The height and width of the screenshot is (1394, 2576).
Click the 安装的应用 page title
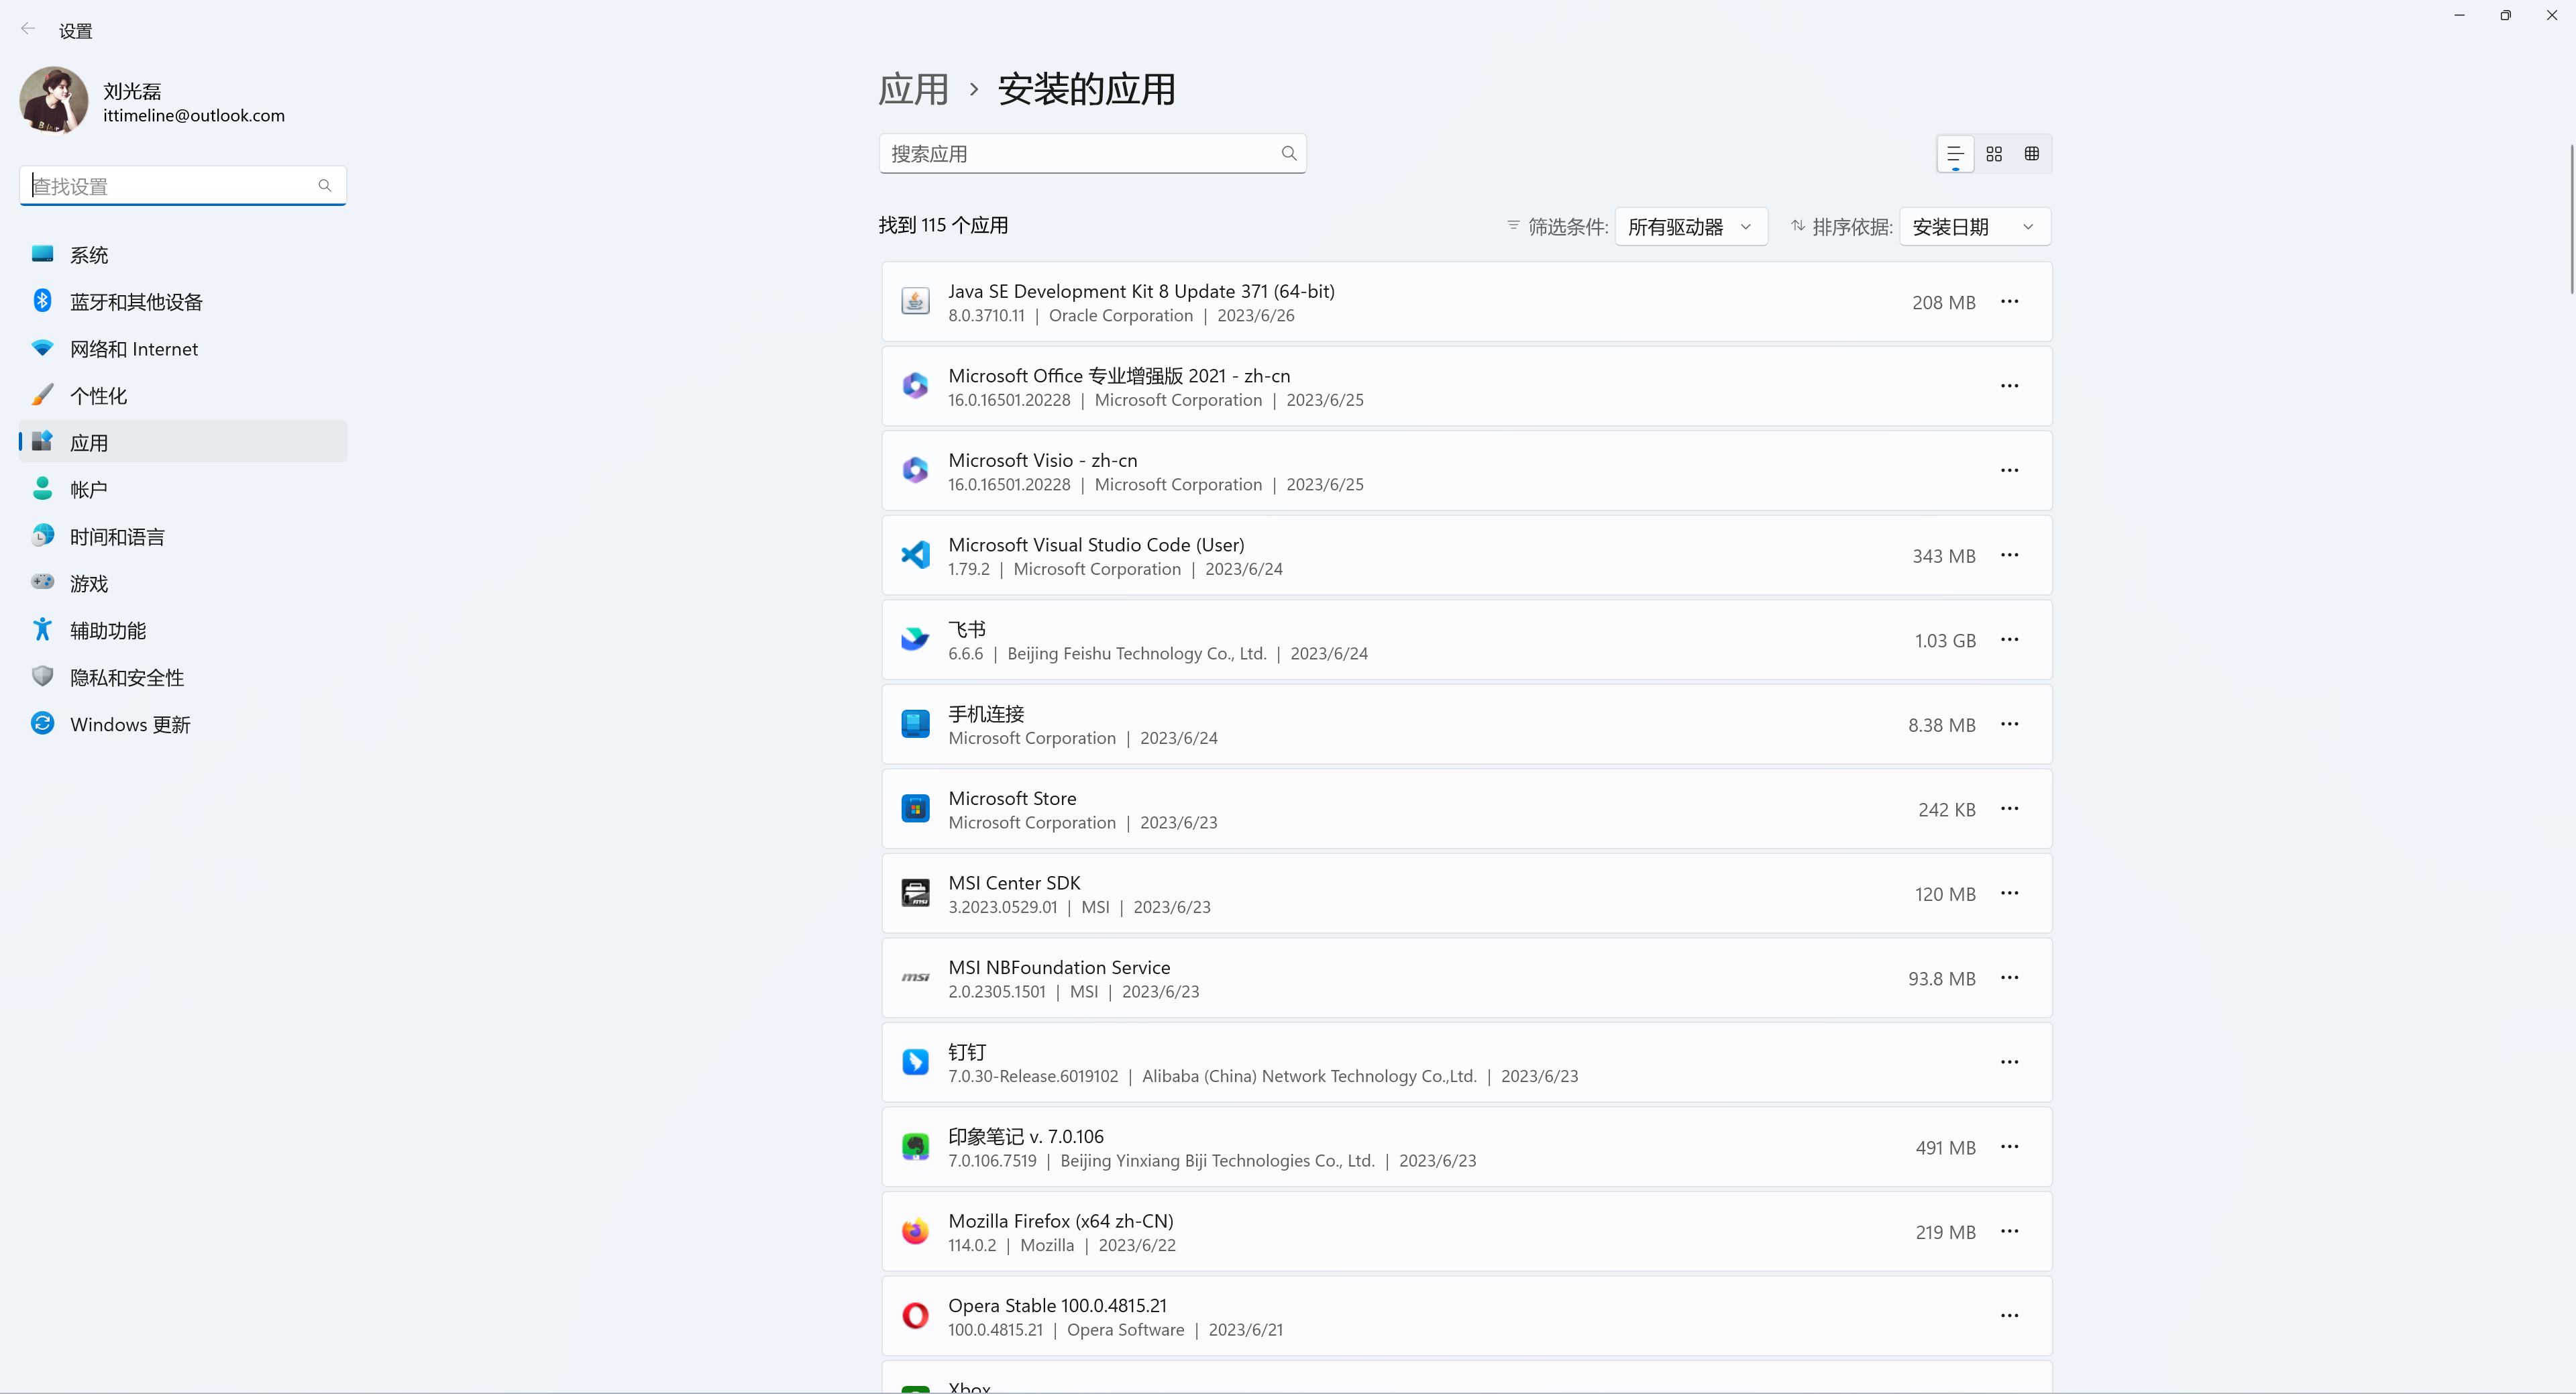point(1086,89)
